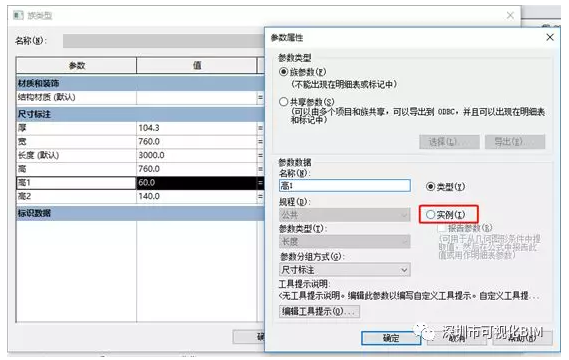Select the 厚 parameter name cell
This screenshot has width=569, height=360.
click(77, 128)
